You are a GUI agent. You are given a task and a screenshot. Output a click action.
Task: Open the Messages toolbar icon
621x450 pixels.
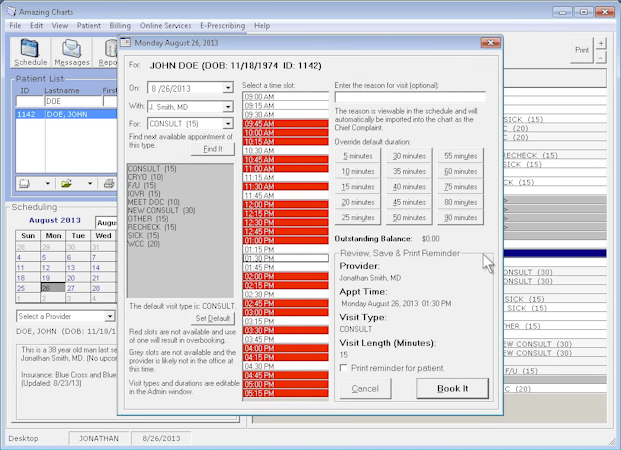[x=72, y=52]
